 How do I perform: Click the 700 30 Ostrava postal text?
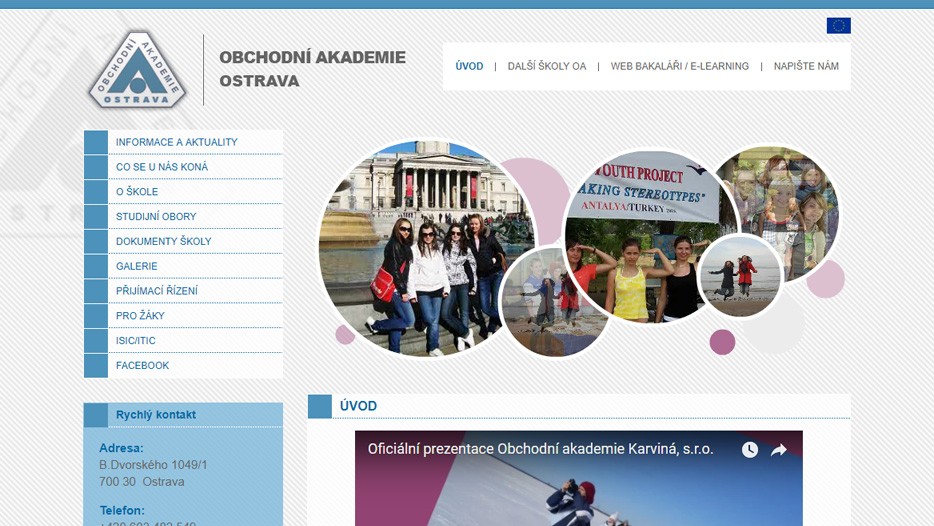click(142, 481)
